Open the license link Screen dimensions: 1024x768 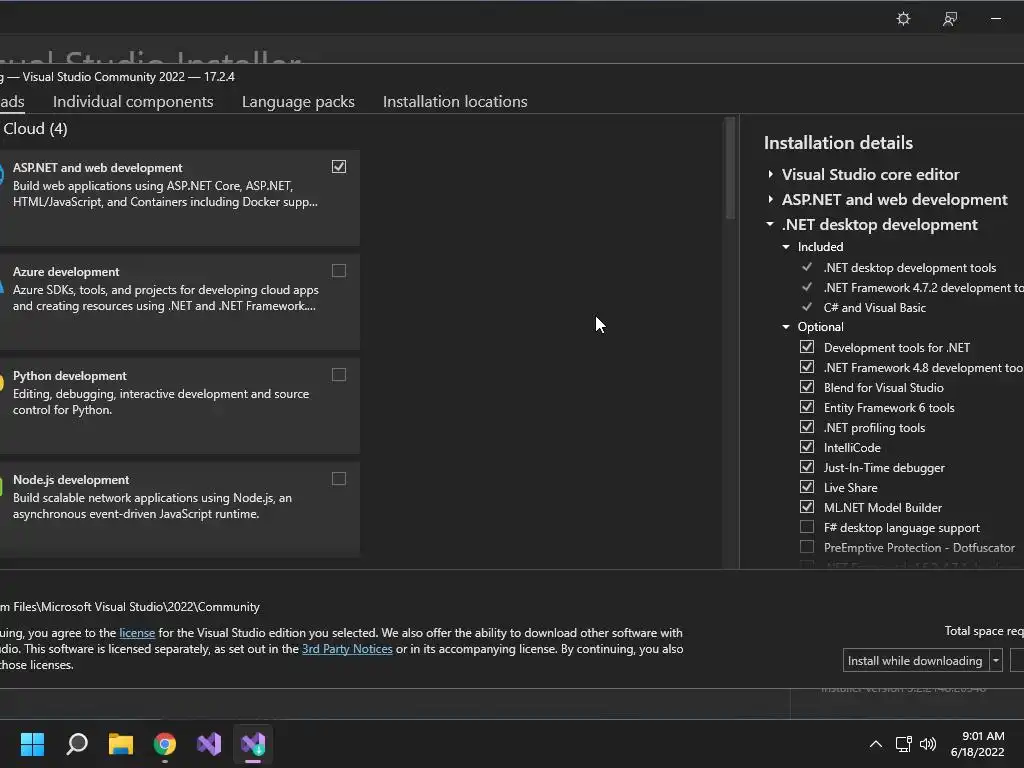coord(137,633)
